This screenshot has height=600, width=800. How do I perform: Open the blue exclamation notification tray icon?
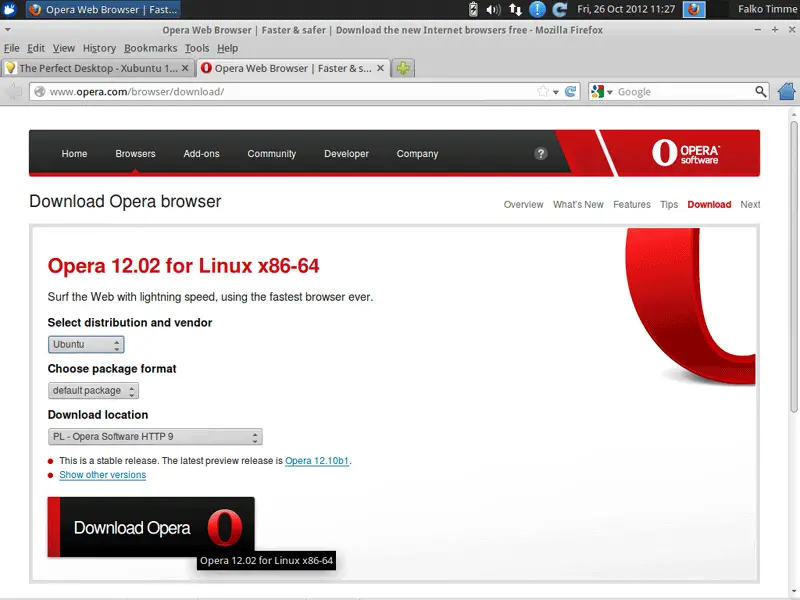click(x=537, y=9)
